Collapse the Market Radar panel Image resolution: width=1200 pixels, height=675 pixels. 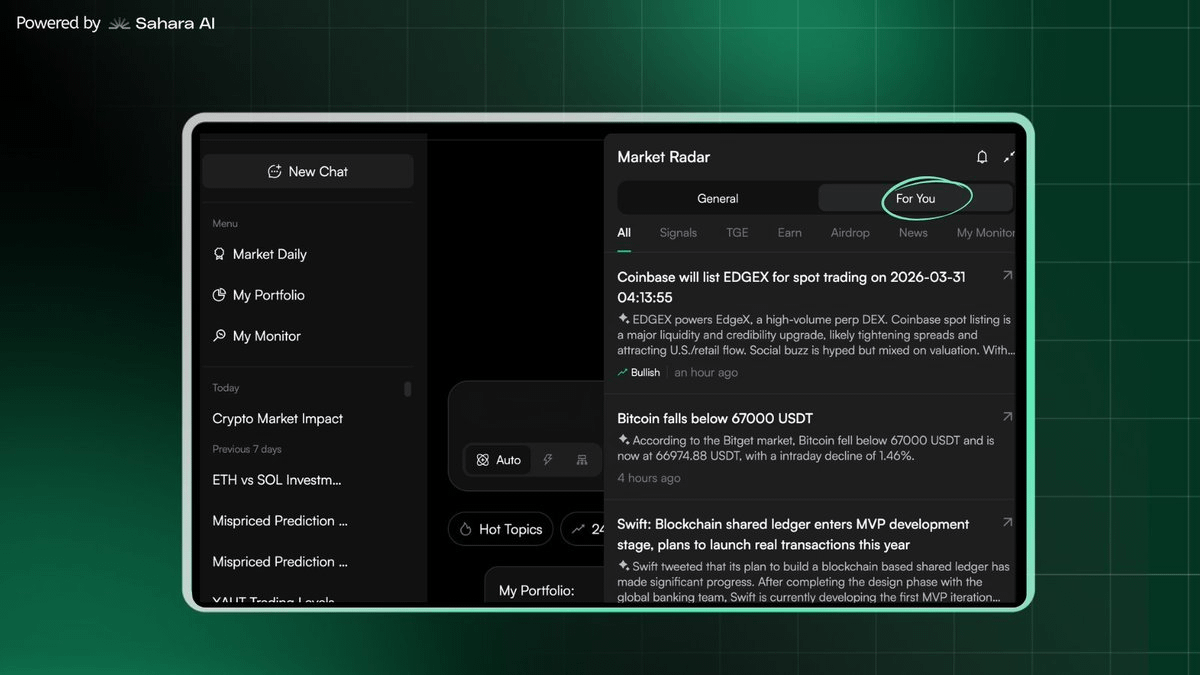tap(1009, 157)
